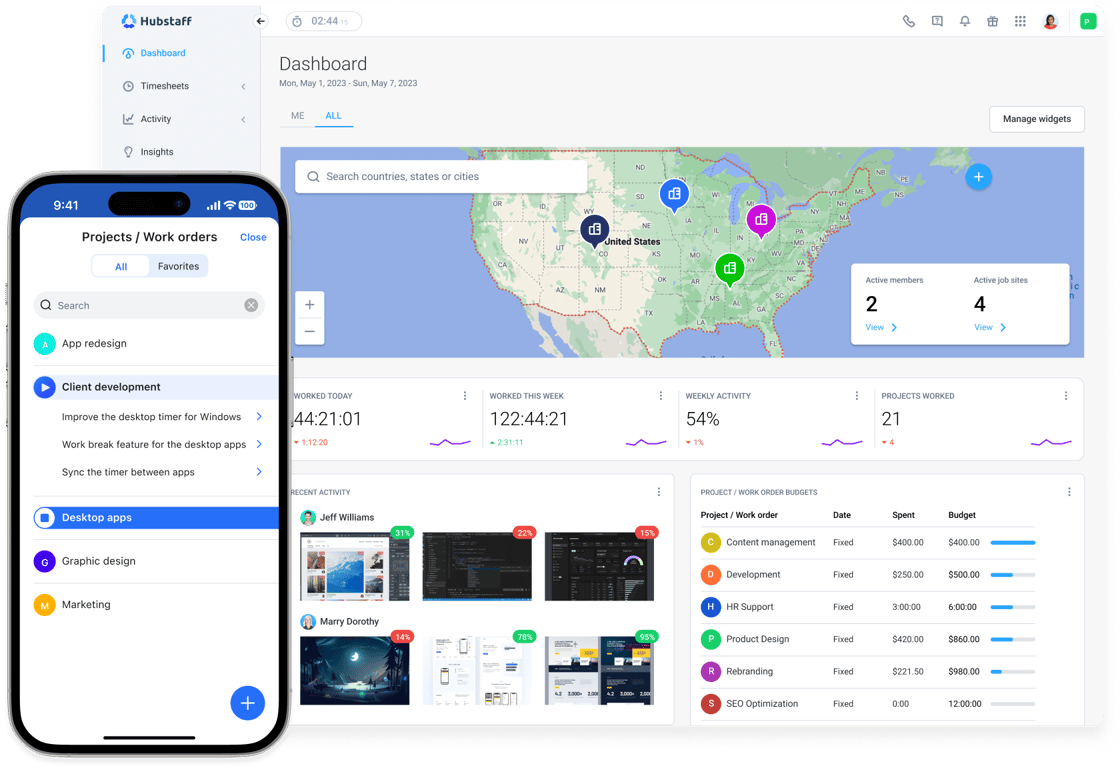Open the gift box icon in header
1120x768 pixels.
pos(993,21)
